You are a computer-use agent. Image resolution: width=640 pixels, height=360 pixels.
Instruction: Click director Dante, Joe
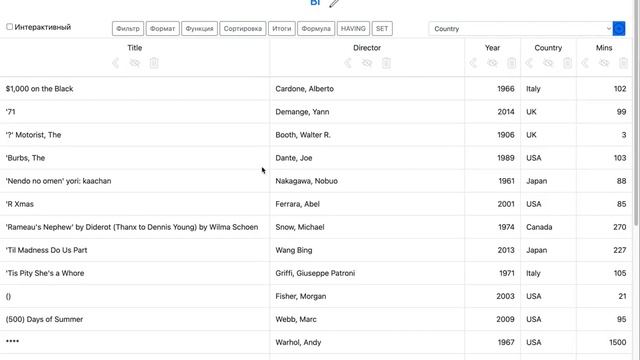point(293,158)
